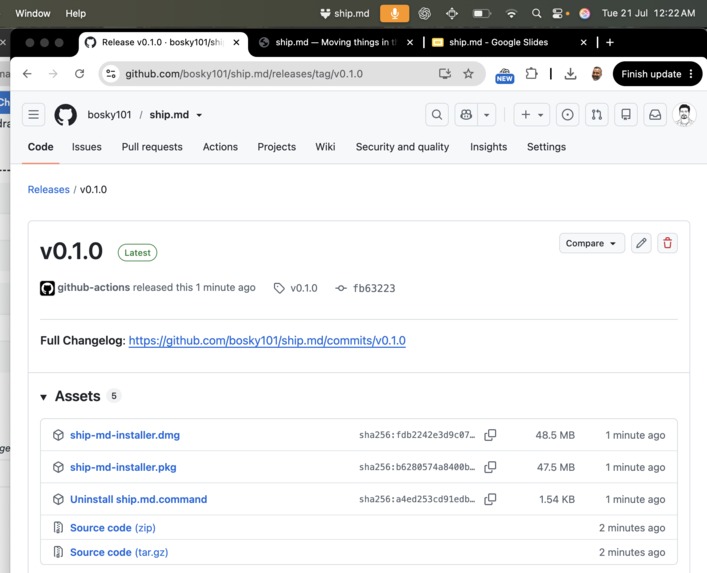Click the browser forward arrow
The image size is (707, 573).
53,73
